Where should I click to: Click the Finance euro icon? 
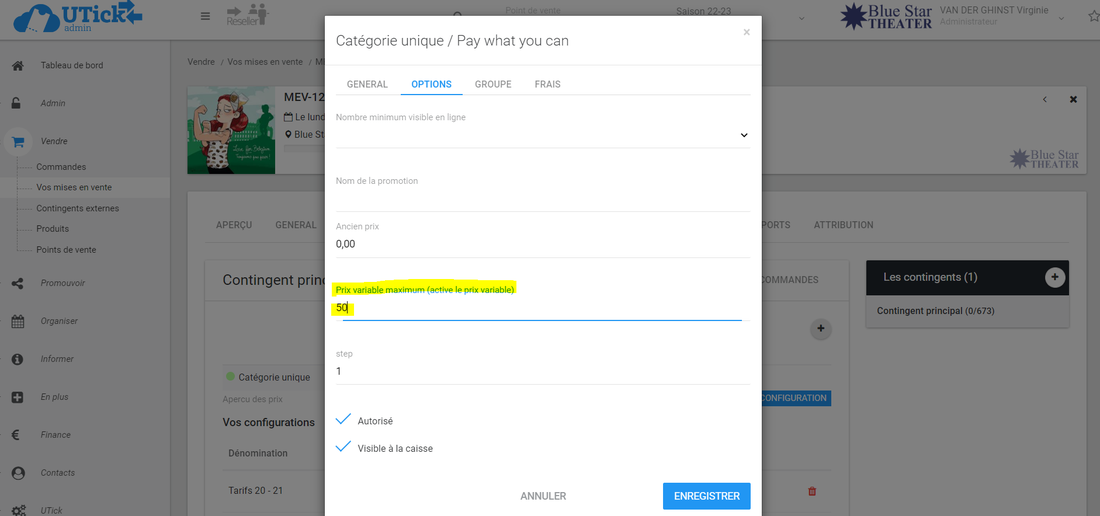[x=17, y=435]
